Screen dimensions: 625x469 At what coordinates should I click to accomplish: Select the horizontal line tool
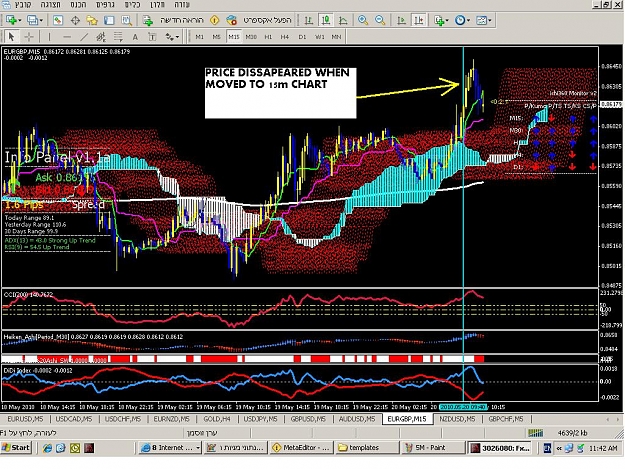pos(67,37)
